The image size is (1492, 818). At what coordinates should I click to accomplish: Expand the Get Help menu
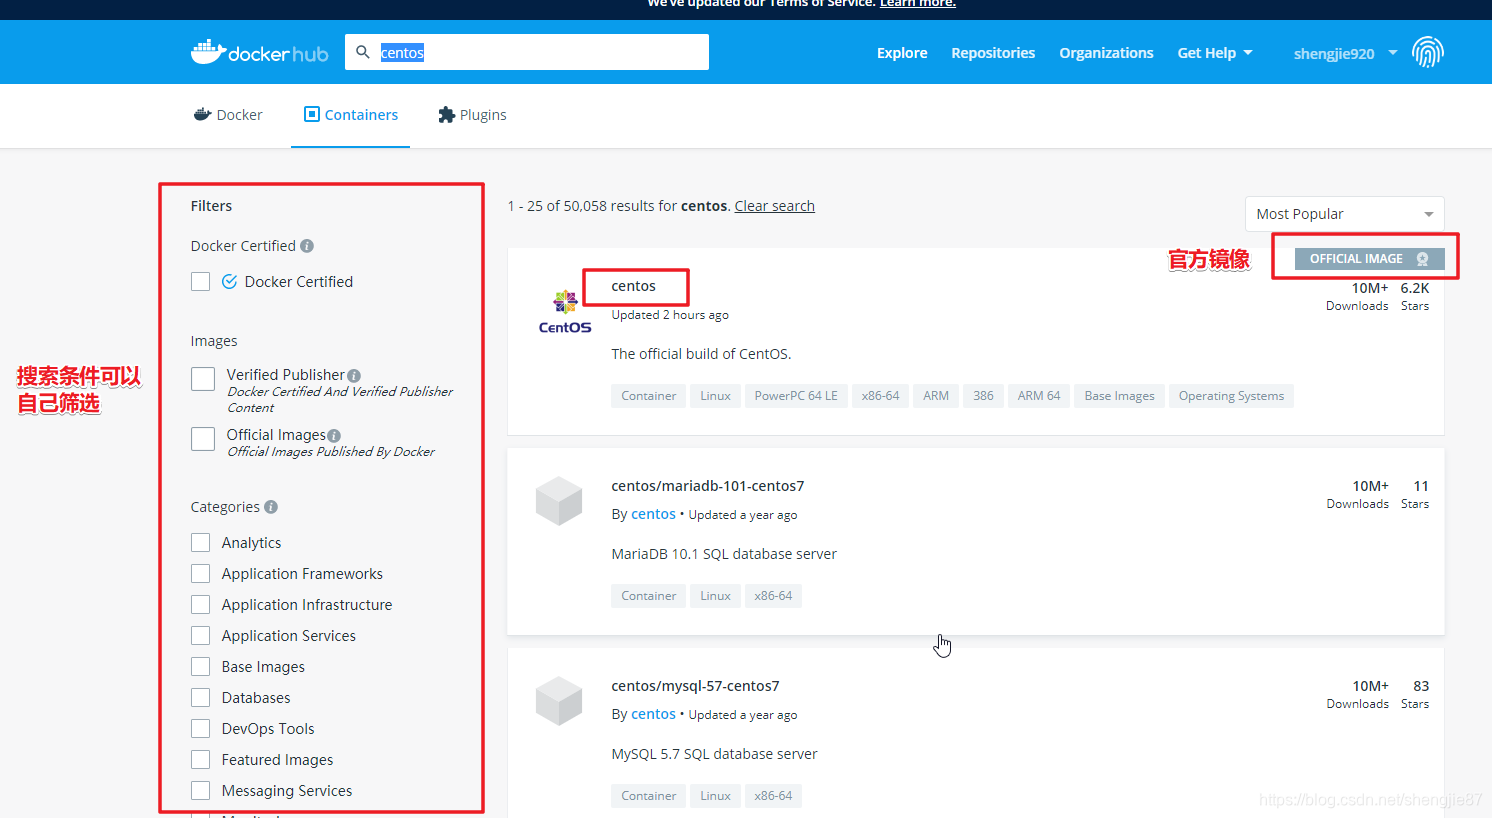point(1214,53)
